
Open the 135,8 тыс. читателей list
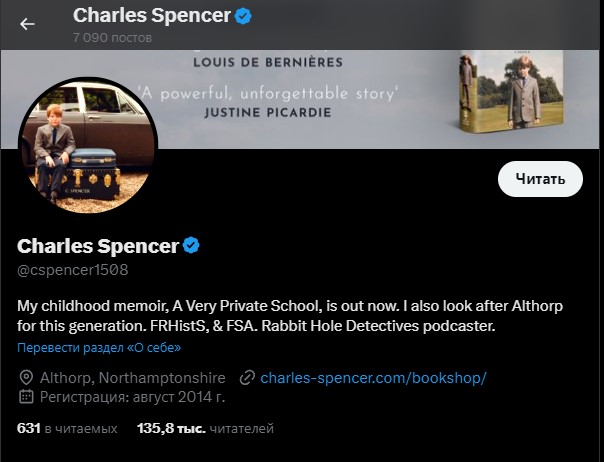205,428
